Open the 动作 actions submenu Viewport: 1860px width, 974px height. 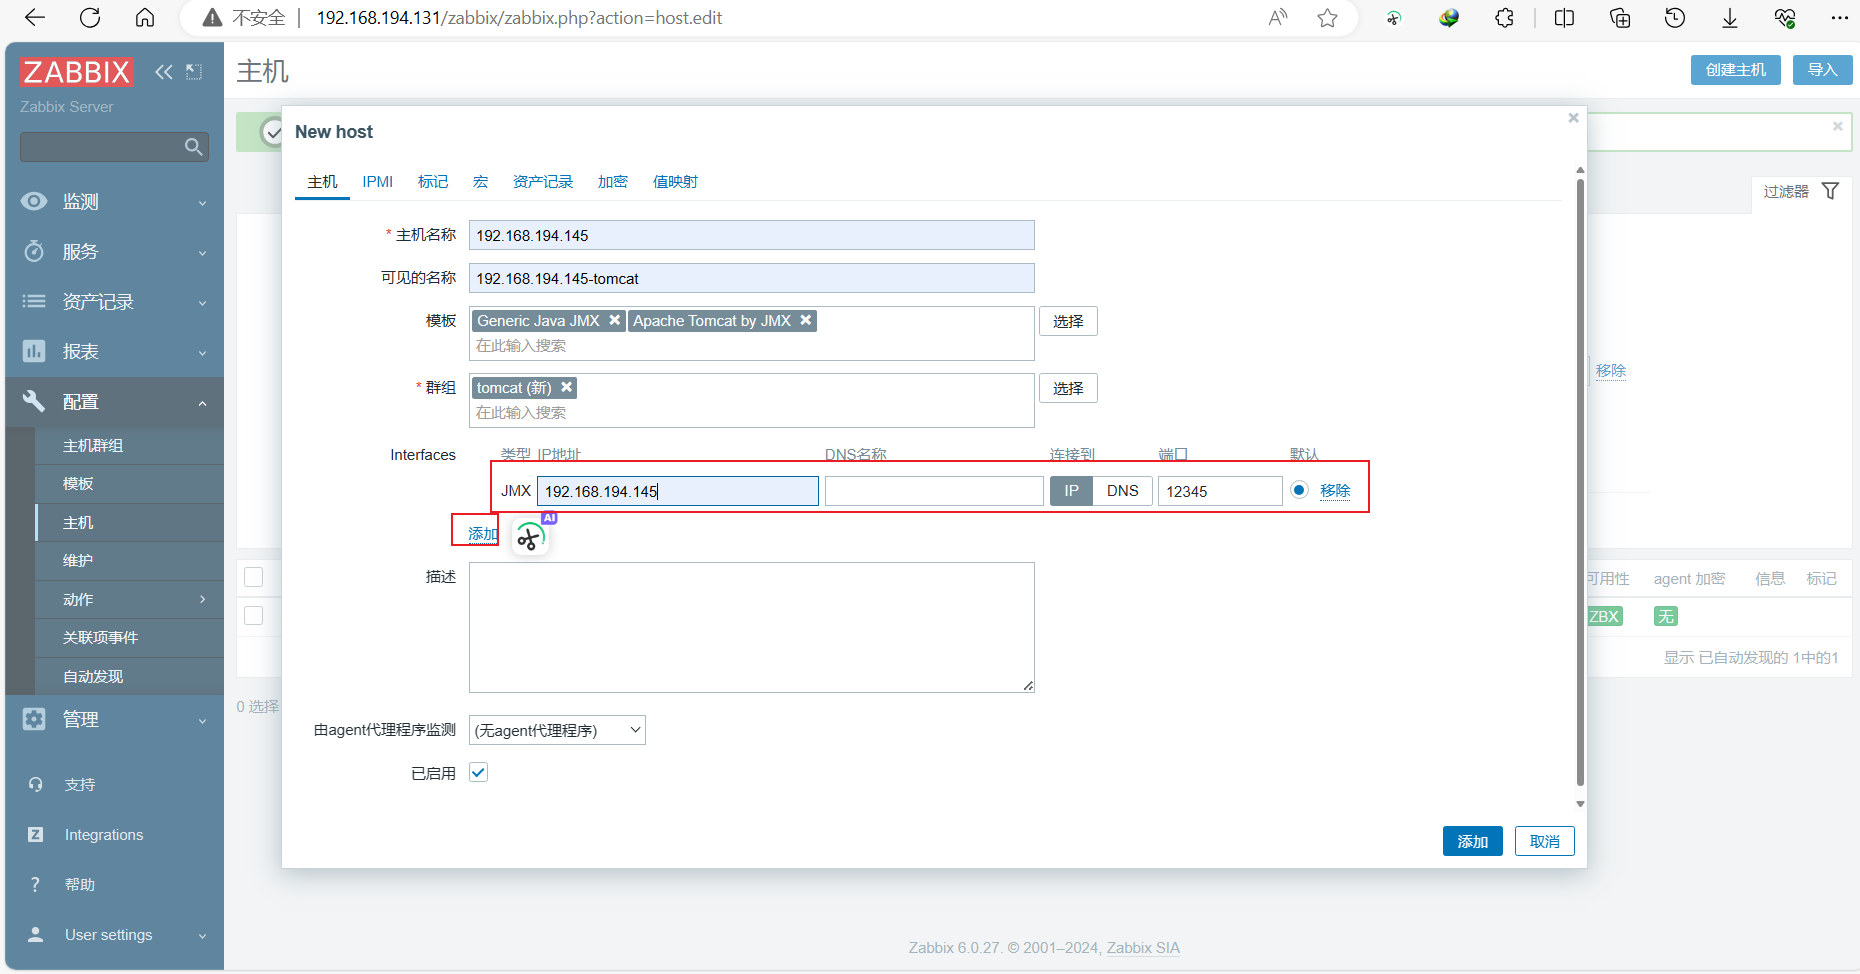[129, 600]
